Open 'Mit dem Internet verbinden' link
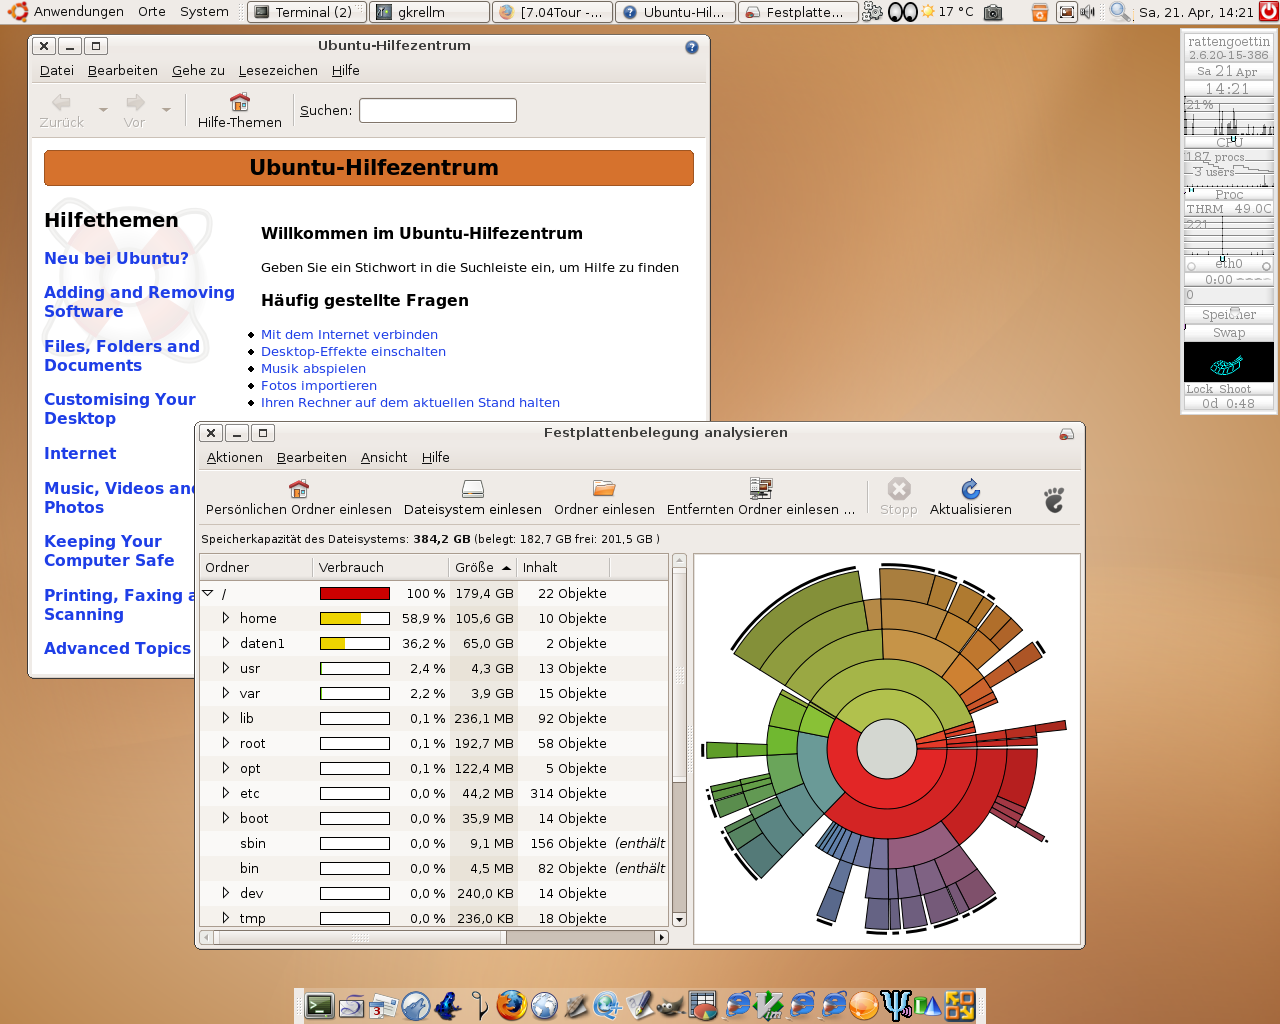 (x=349, y=334)
